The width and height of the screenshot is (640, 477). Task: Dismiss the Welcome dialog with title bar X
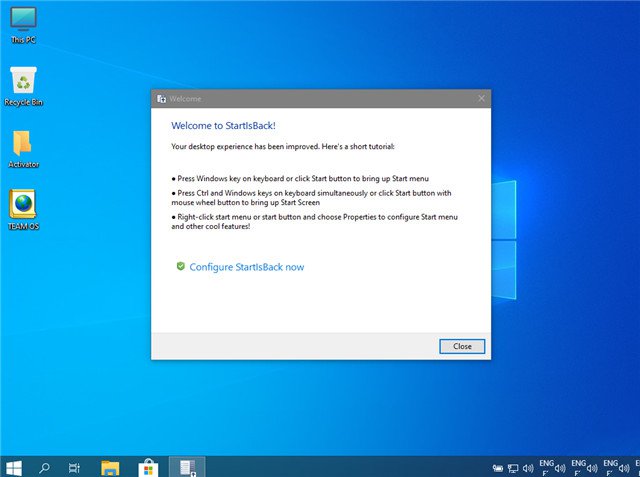coord(482,98)
